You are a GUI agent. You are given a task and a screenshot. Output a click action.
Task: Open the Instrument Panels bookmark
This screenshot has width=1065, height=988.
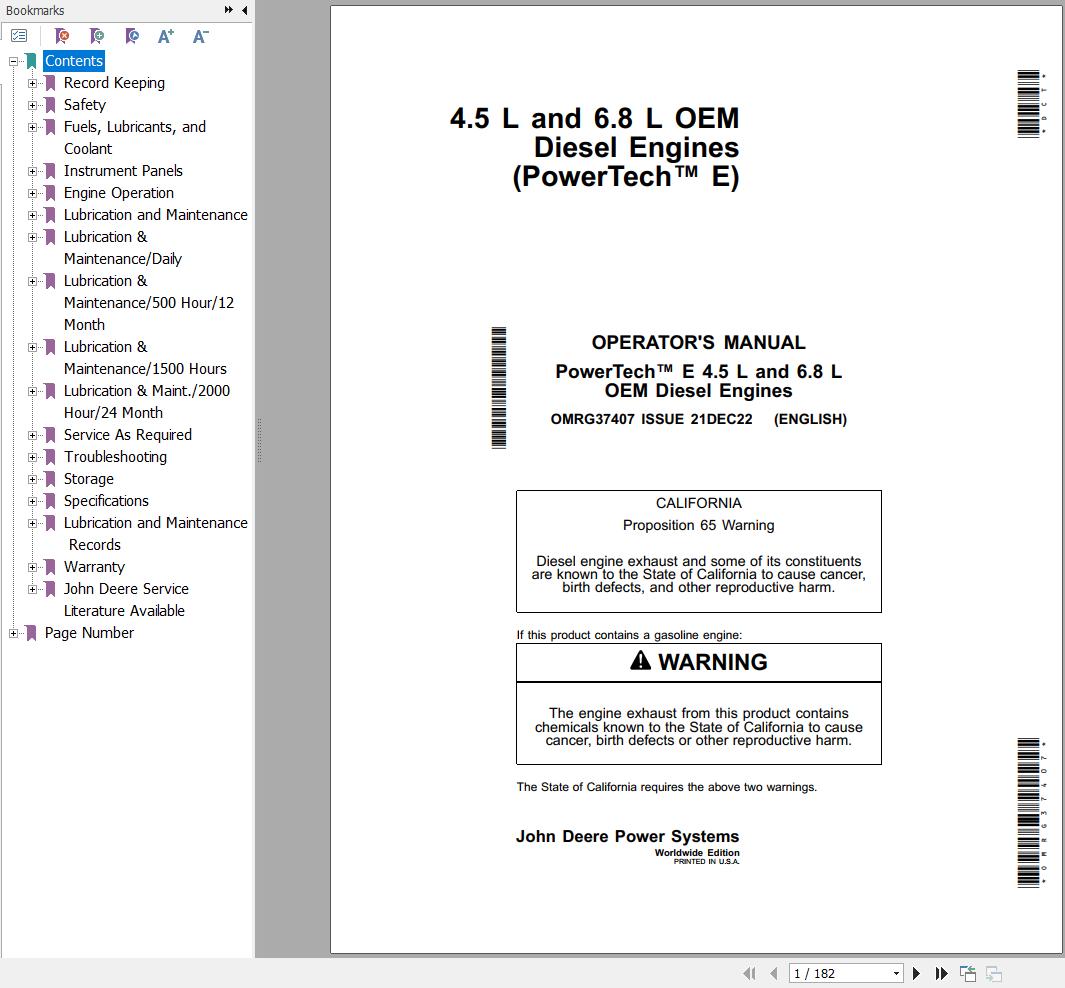click(x=123, y=170)
